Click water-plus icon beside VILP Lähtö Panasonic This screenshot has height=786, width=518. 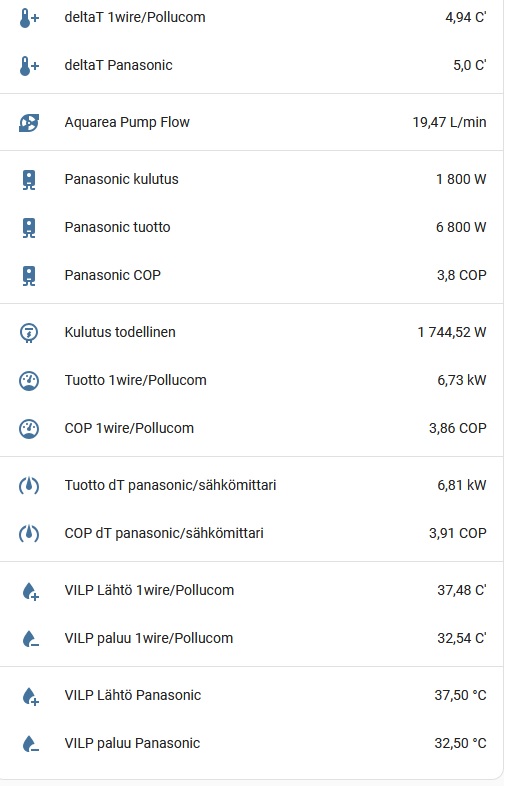click(30, 696)
